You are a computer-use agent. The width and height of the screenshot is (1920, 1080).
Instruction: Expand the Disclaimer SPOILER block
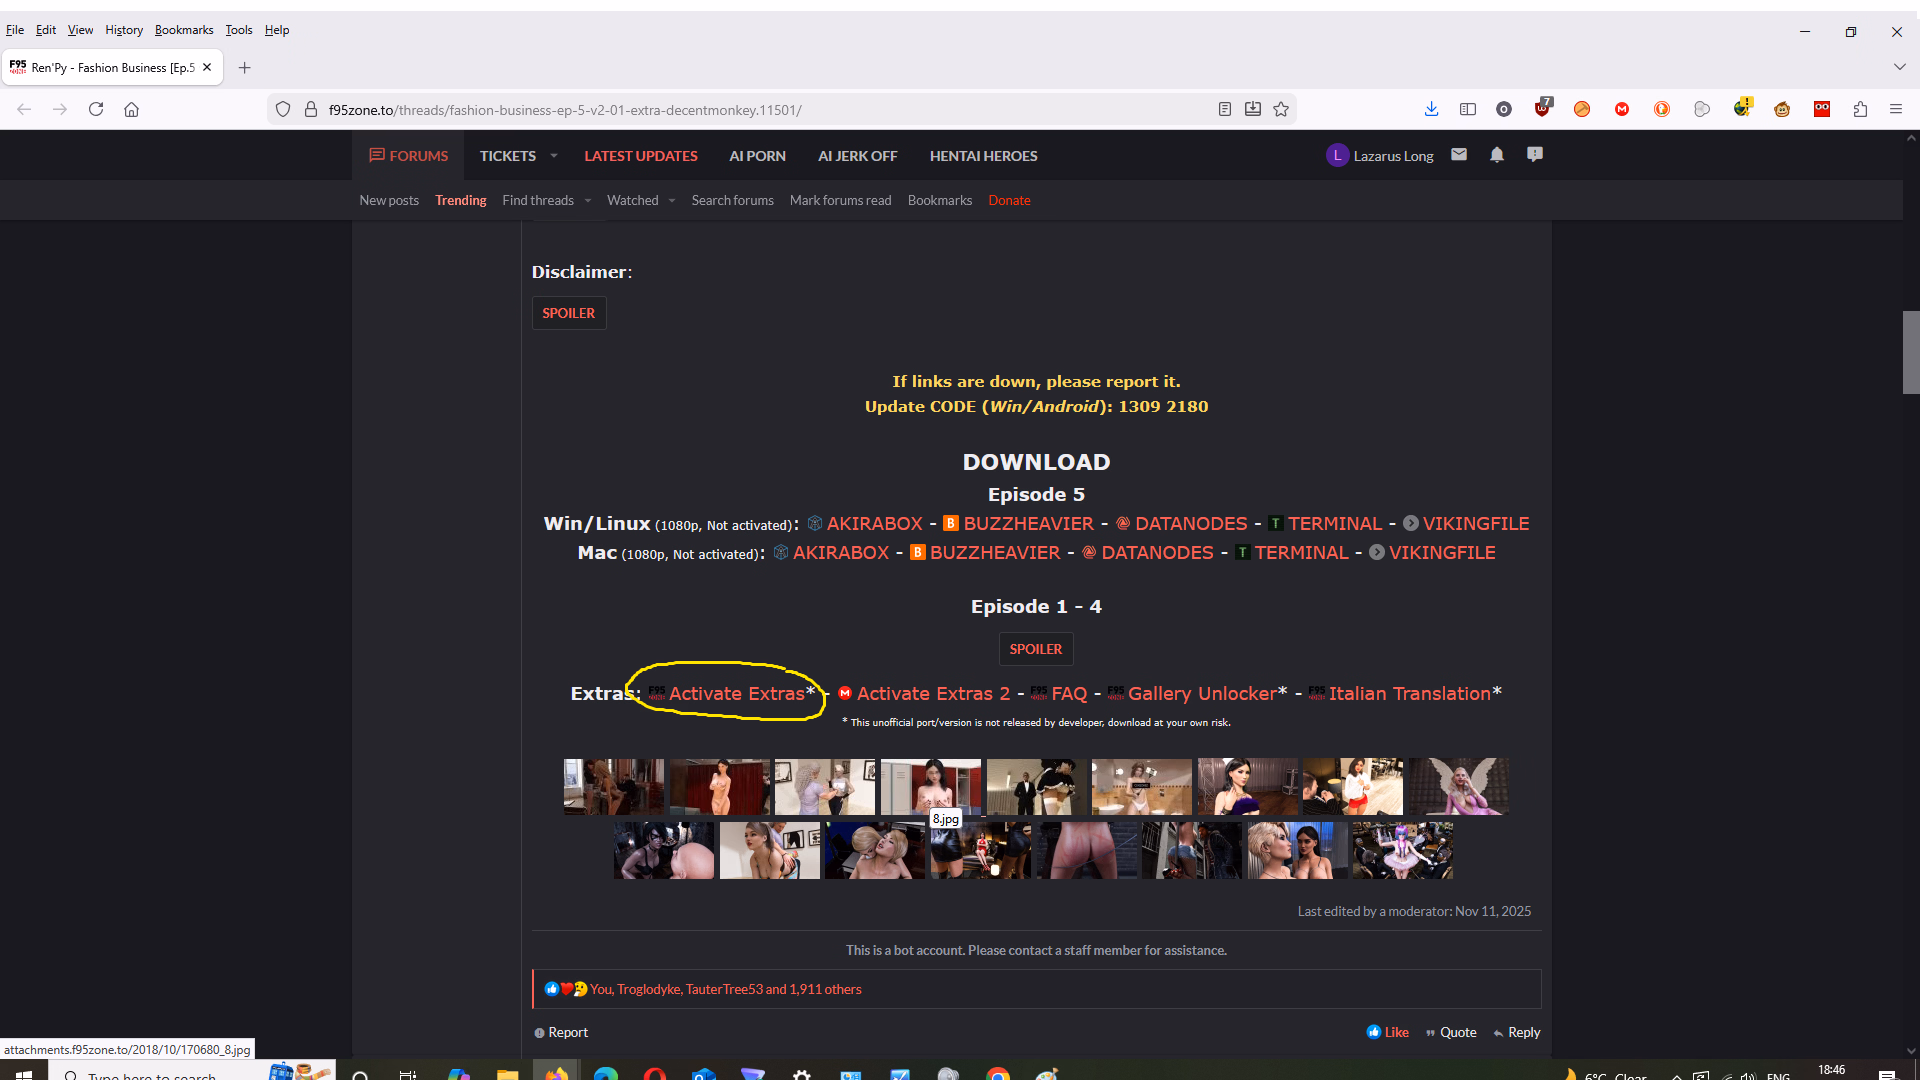[x=568, y=313]
